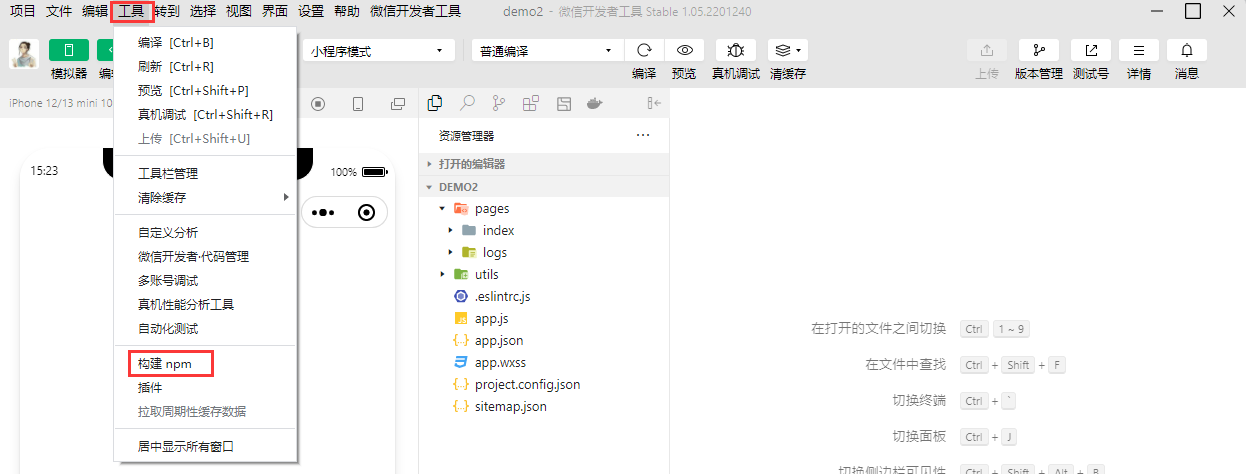Image resolution: width=1246 pixels, height=474 pixels.
Task: Click the phone device icon in simulator bar
Action: pyautogui.click(x=358, y=104)
